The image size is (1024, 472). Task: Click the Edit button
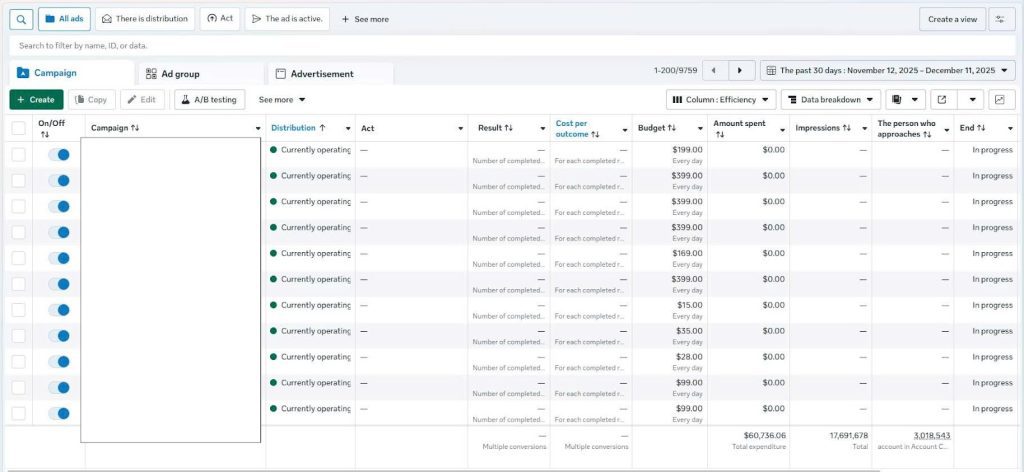[142, 100]
